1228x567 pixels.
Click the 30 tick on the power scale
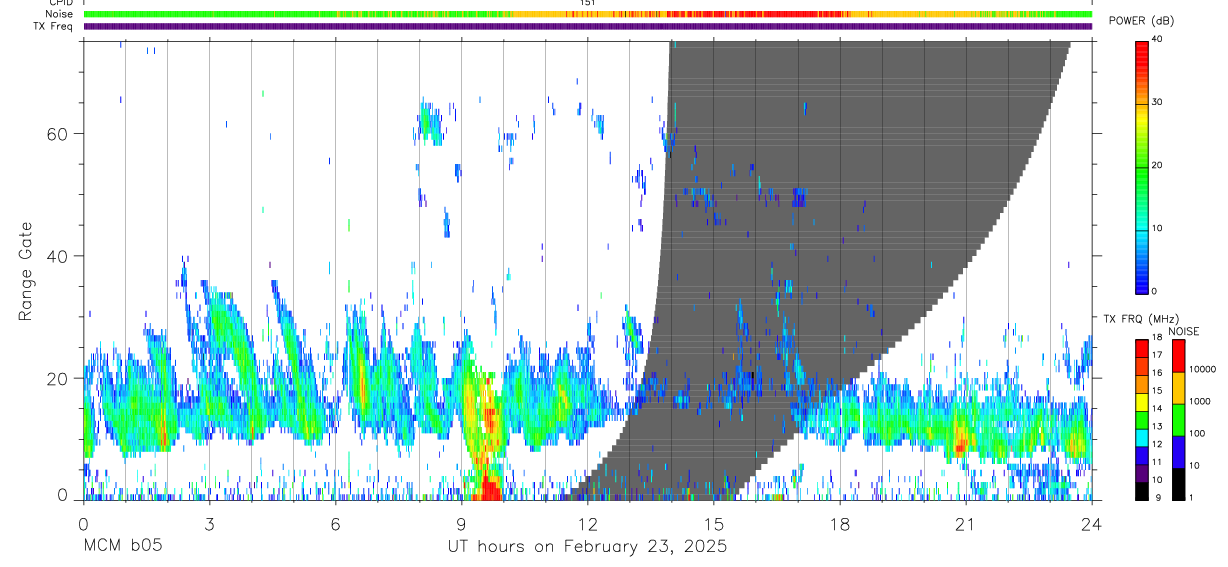coord(1156,102)
